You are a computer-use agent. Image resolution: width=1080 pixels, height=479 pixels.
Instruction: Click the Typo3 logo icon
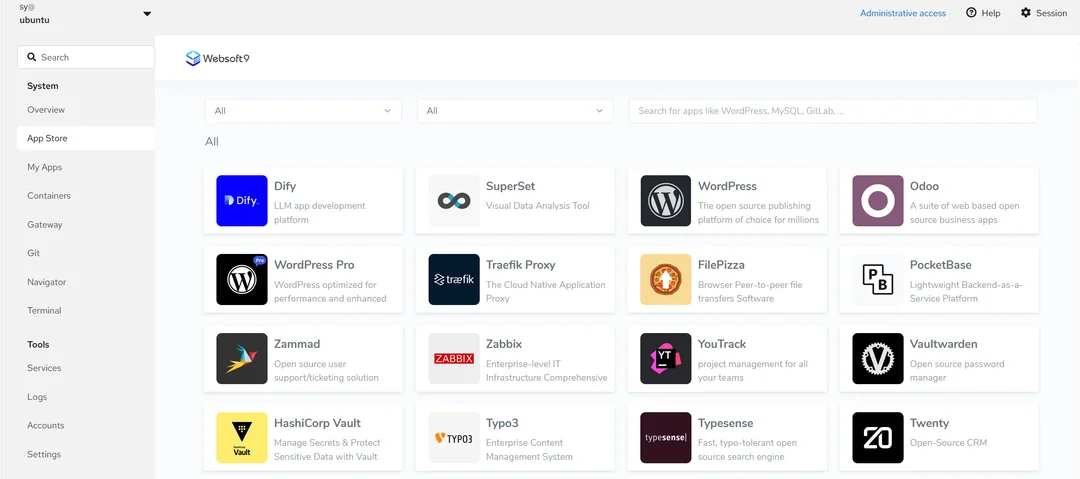[x=454, y=438]
